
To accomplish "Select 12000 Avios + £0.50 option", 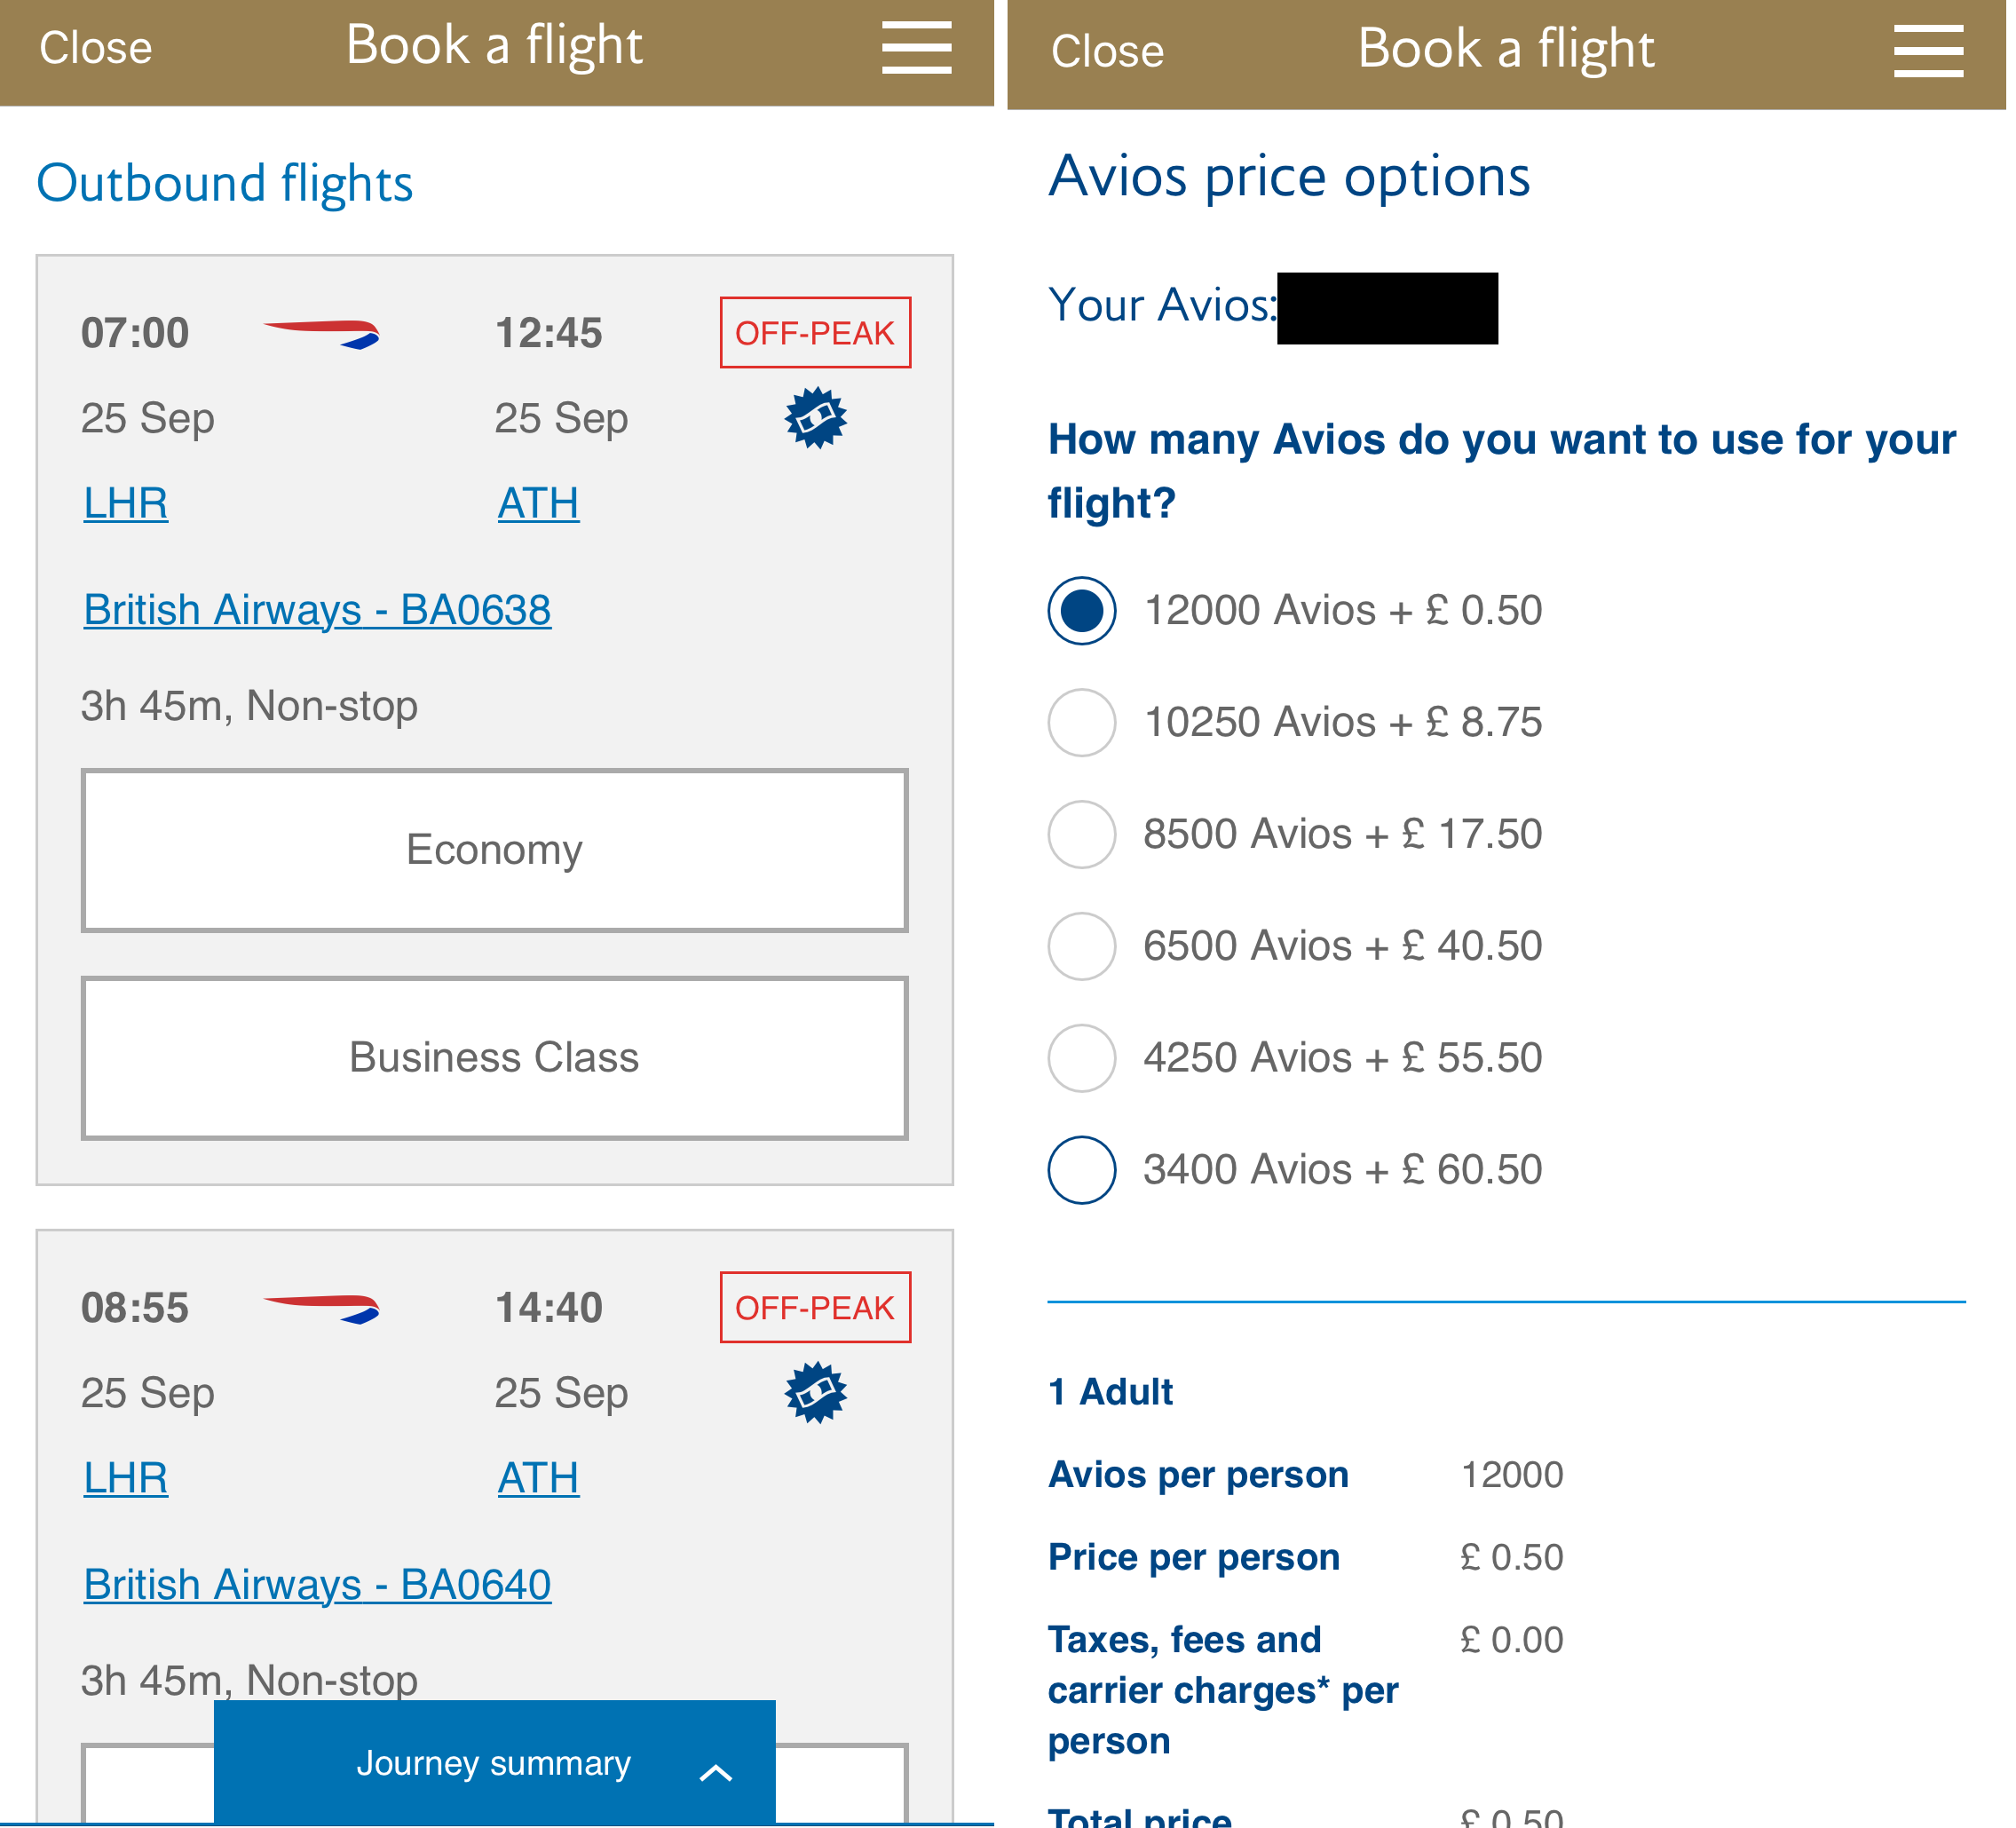I will (x=1082, y=611).
